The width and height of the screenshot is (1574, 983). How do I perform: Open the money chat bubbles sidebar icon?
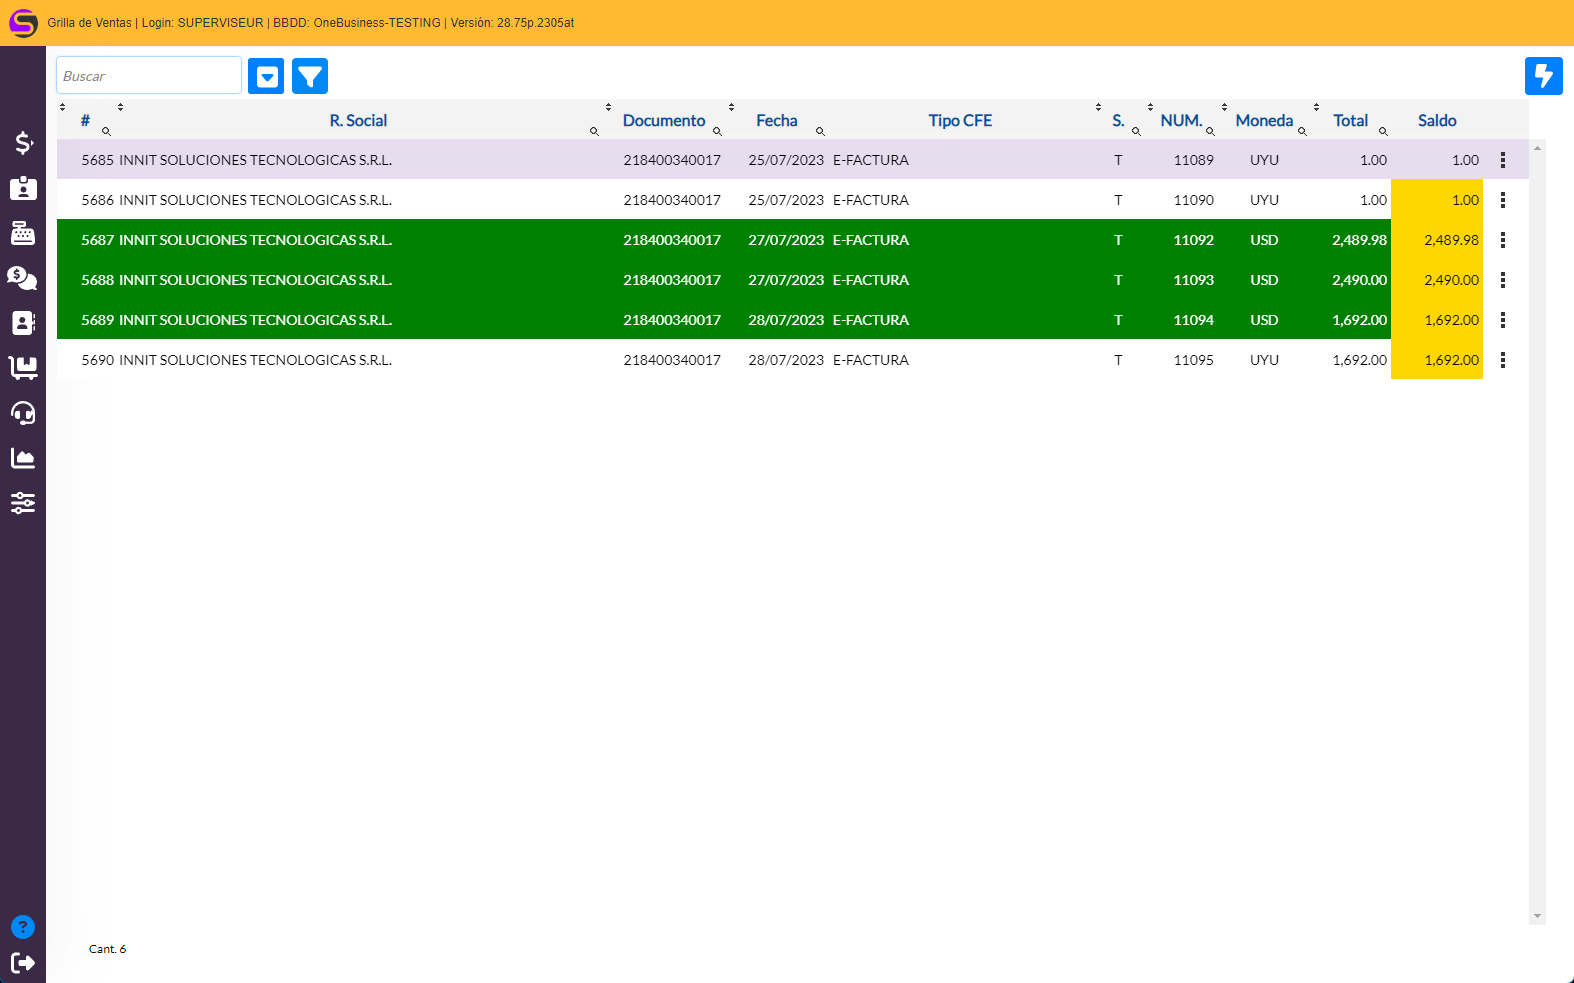point(23,278)
